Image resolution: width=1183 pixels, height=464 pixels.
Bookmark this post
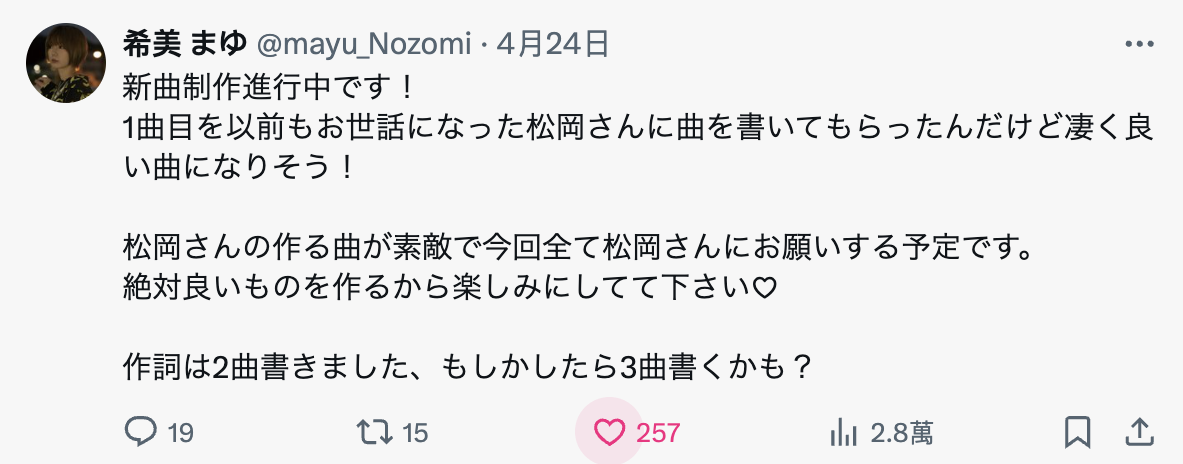coord(1077,432)
